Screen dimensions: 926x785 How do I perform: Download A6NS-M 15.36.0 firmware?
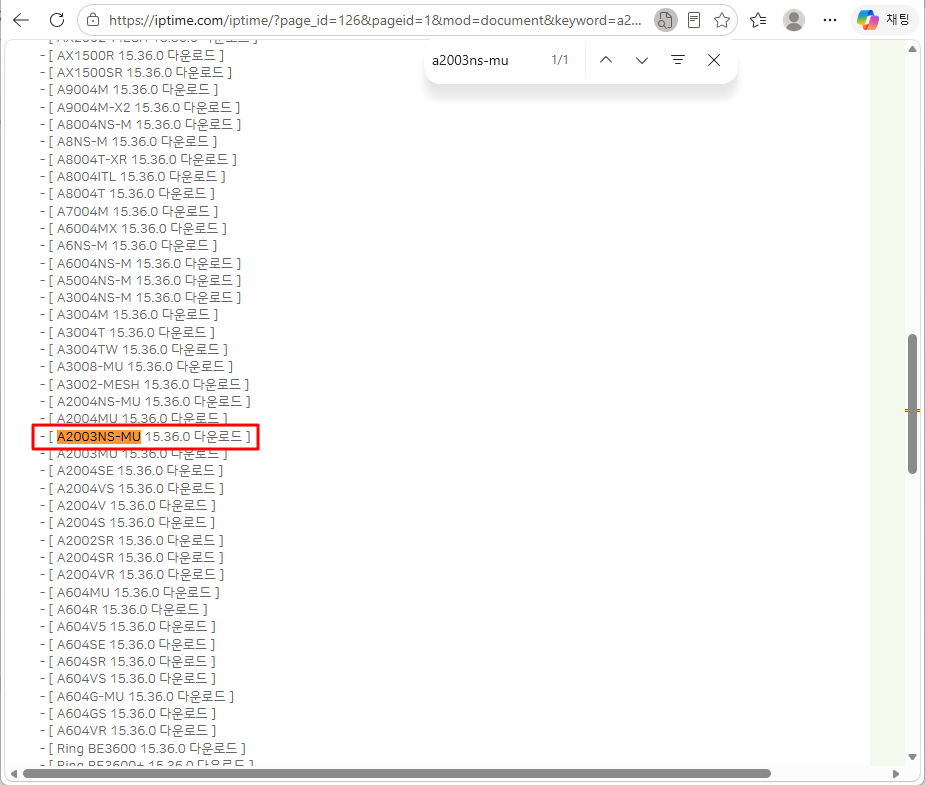[x=133, y=246]
